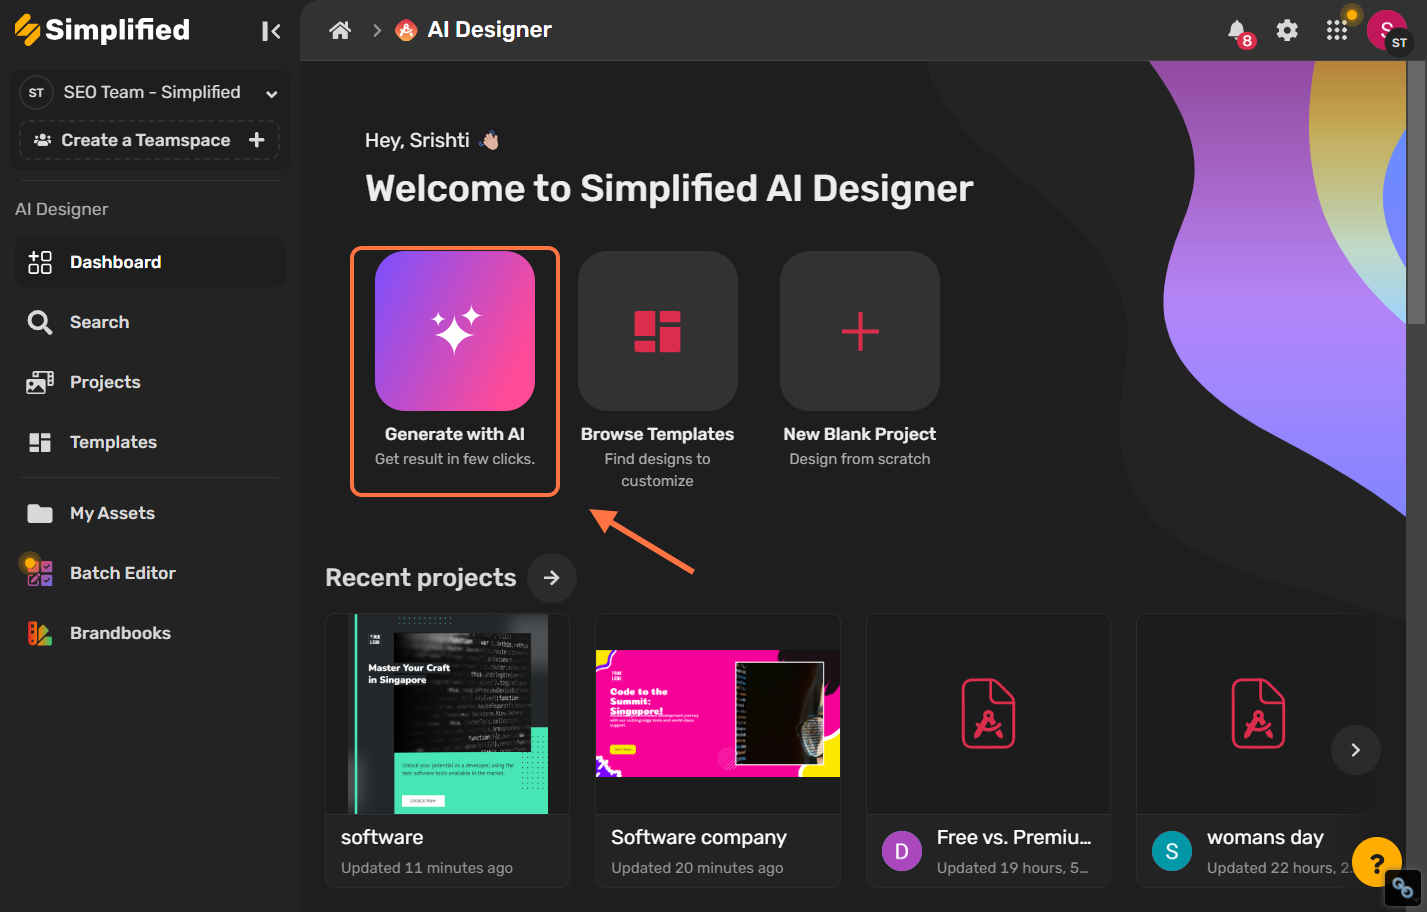Create a New Blank Project

[860, 331]
